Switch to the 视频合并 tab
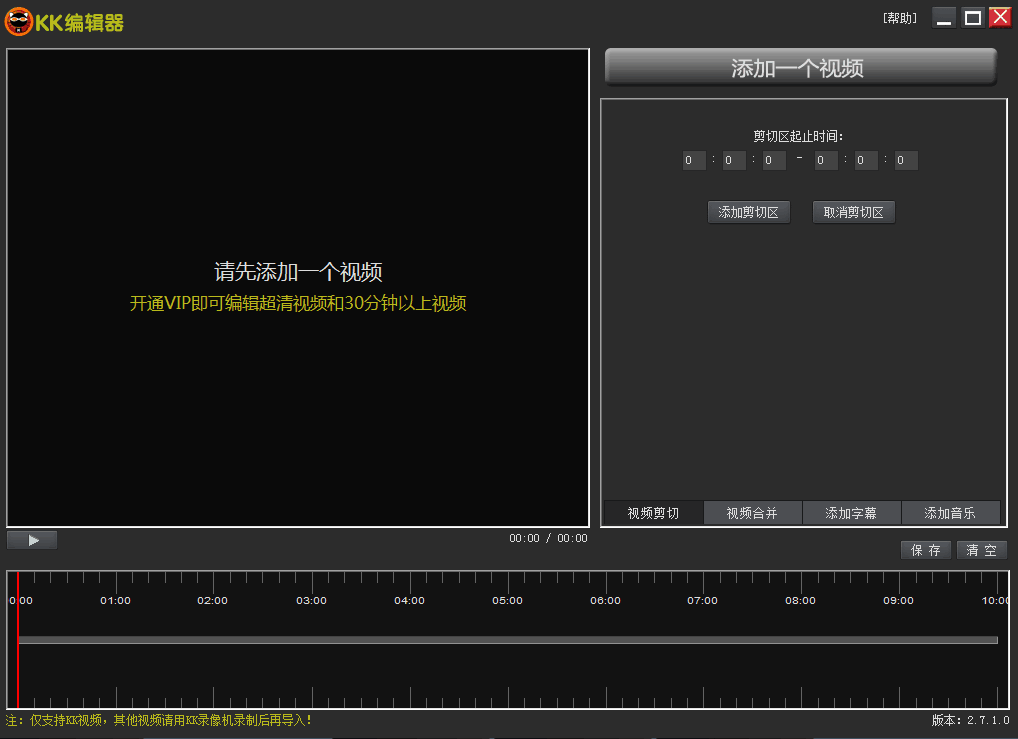The height and width of the screenshot is (739, 1018). point(752,513)
